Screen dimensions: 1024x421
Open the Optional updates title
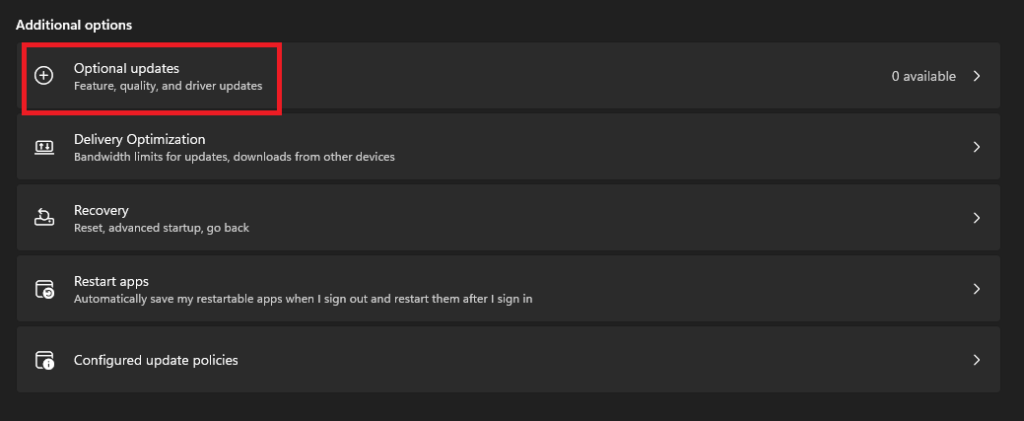pos(125,68)
